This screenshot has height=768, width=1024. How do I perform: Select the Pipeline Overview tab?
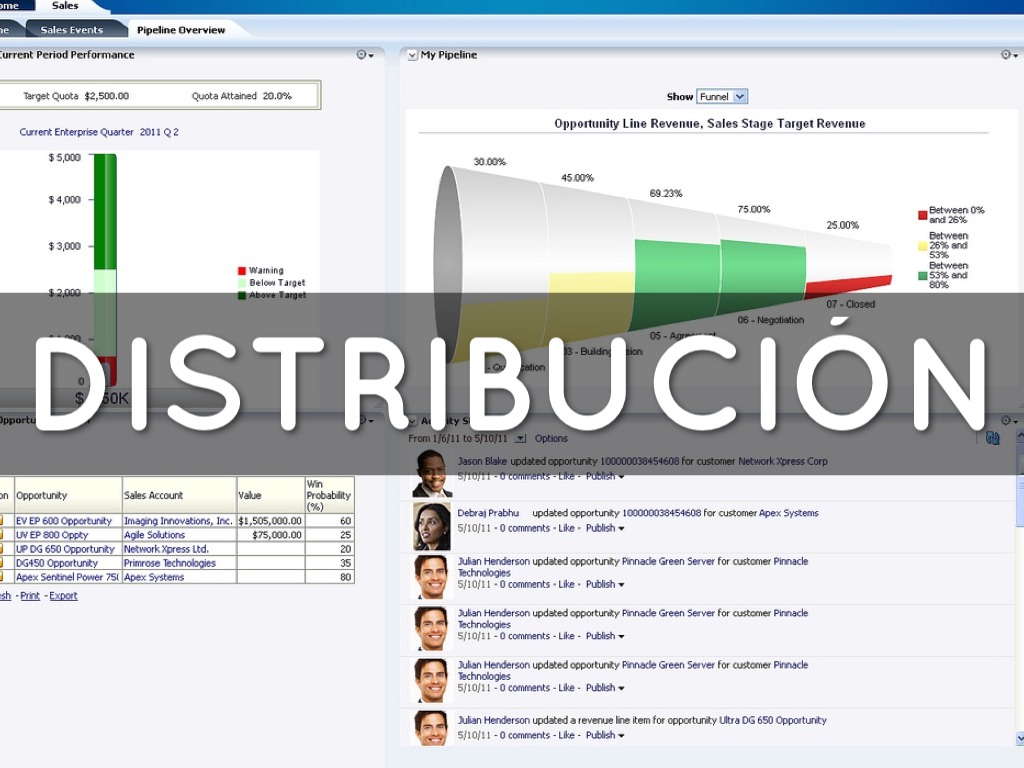point(181,30)
